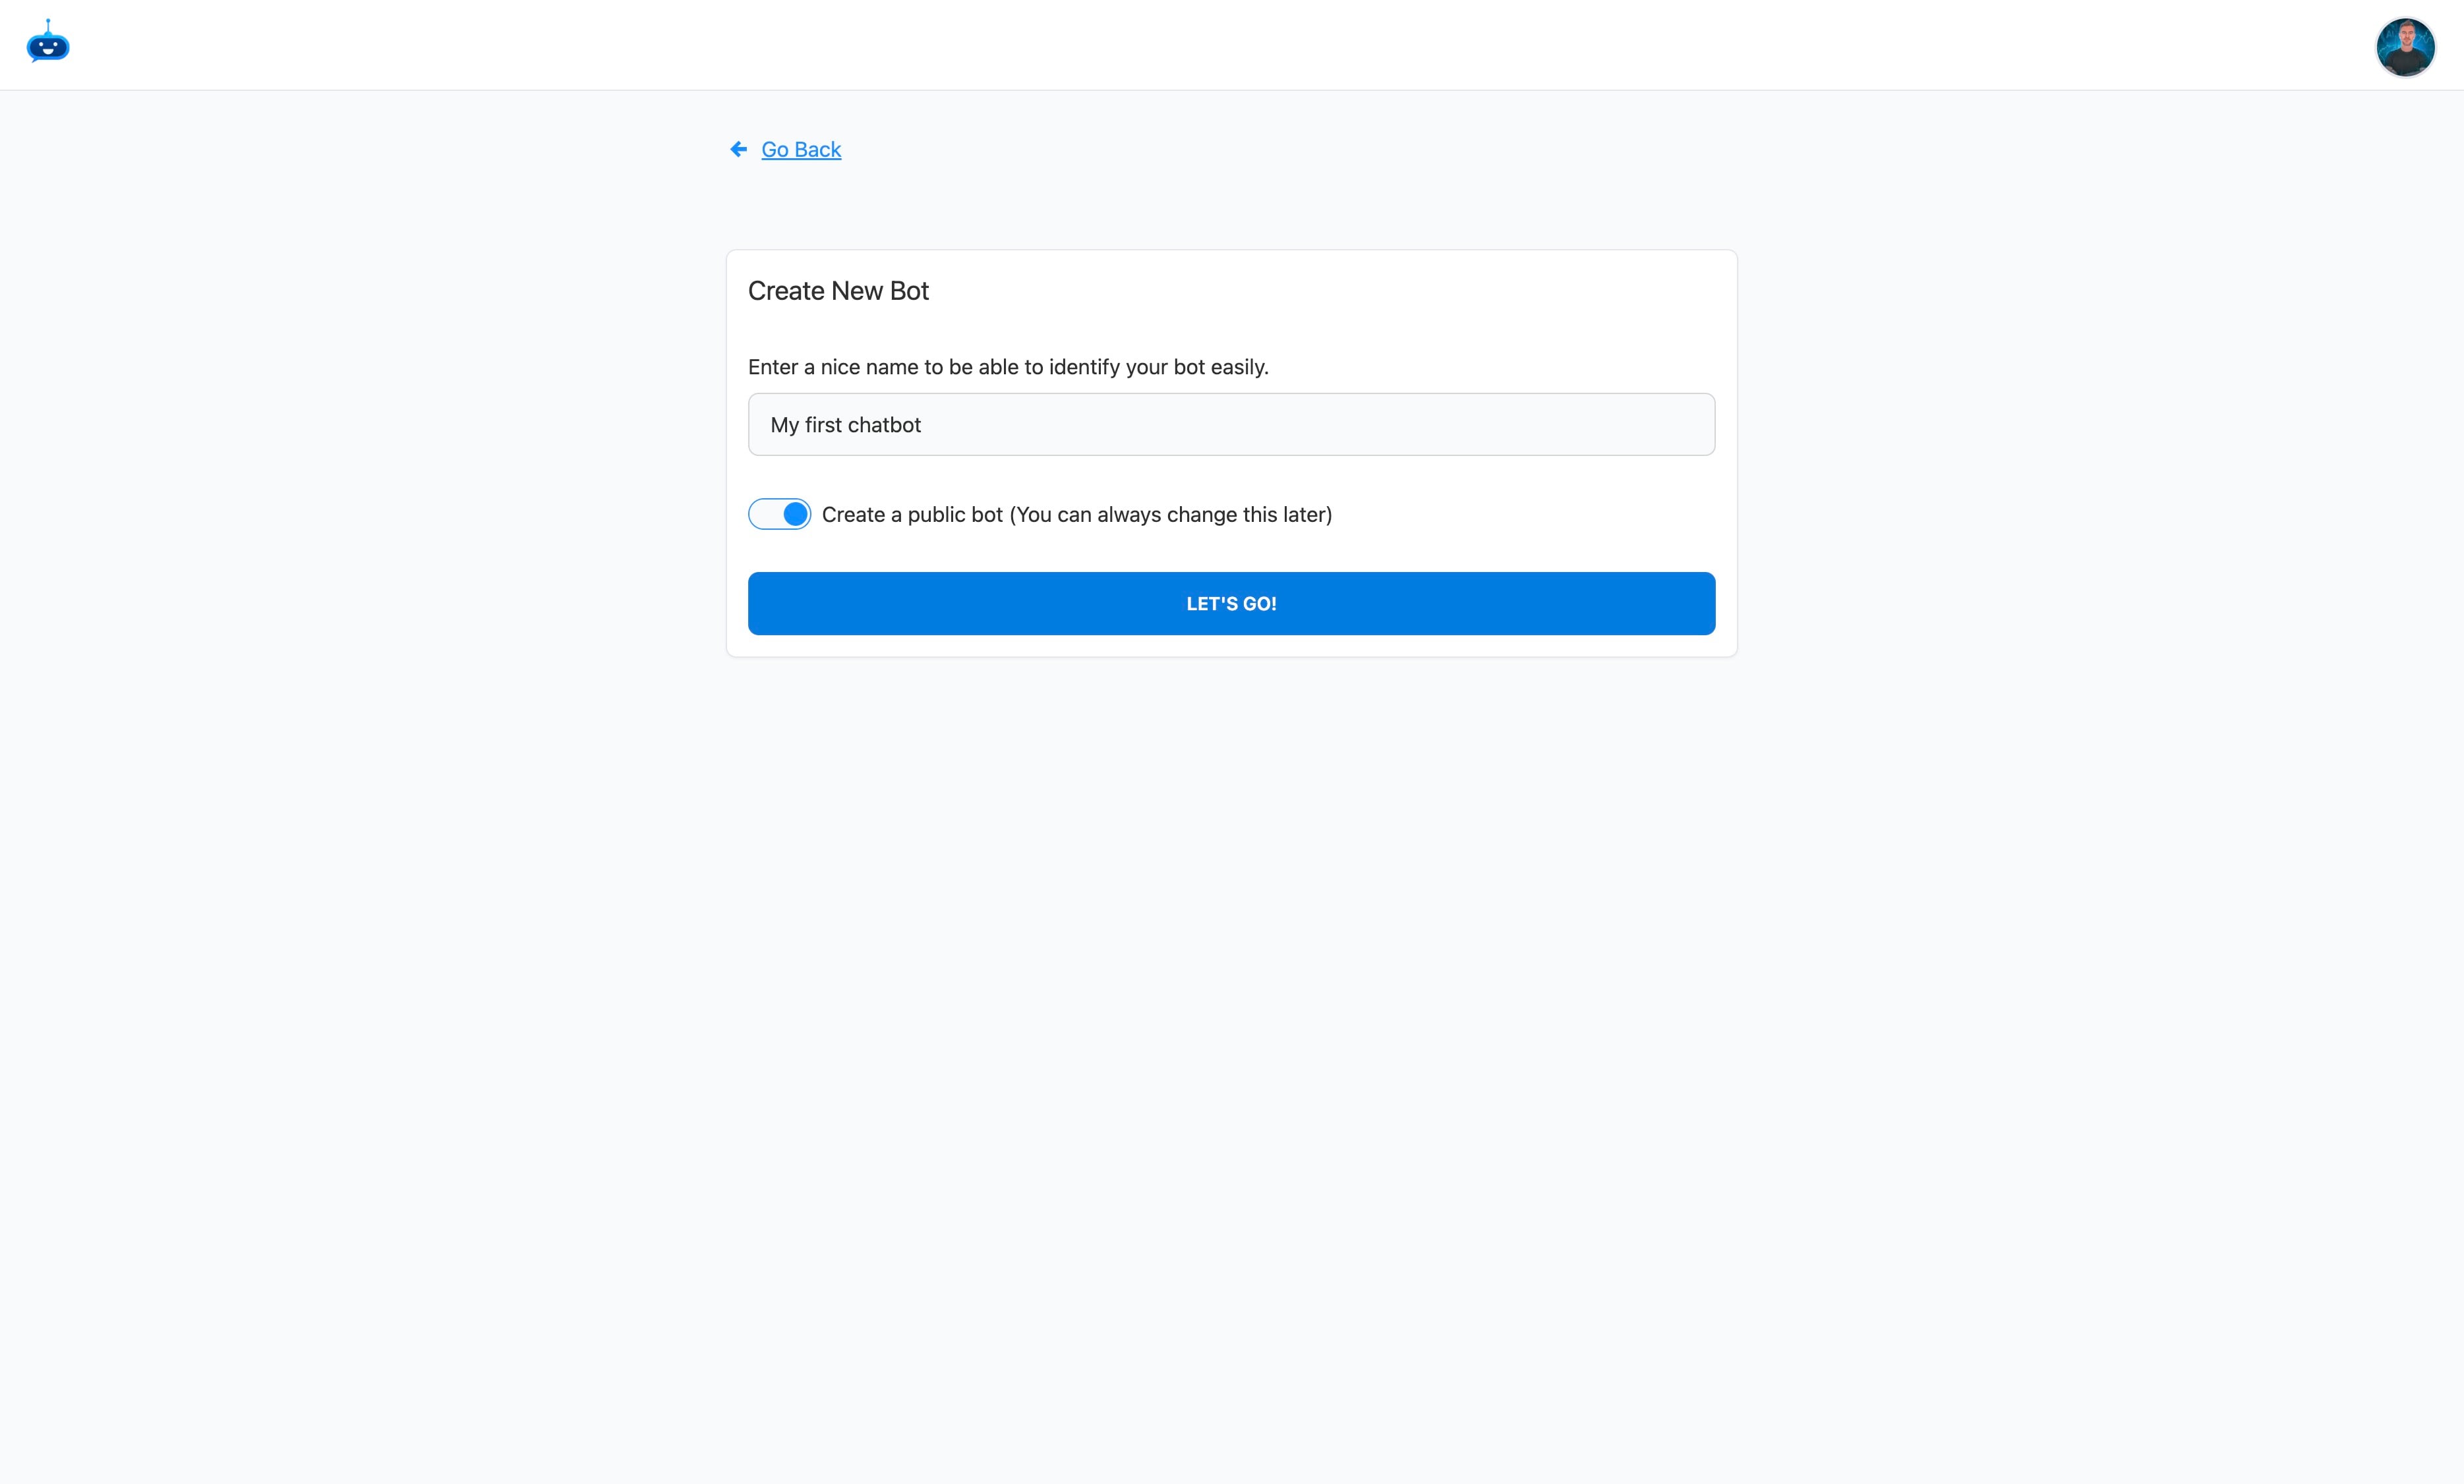
Task: Open the user profile avatar menu
Action: coord(2404,46)
